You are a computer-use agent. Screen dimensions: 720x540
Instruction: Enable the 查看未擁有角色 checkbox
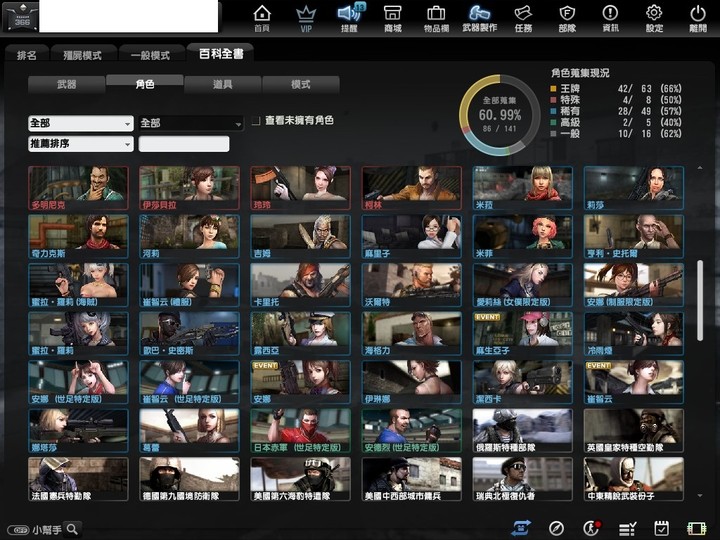pyautogui.click(x=256, y=121)
